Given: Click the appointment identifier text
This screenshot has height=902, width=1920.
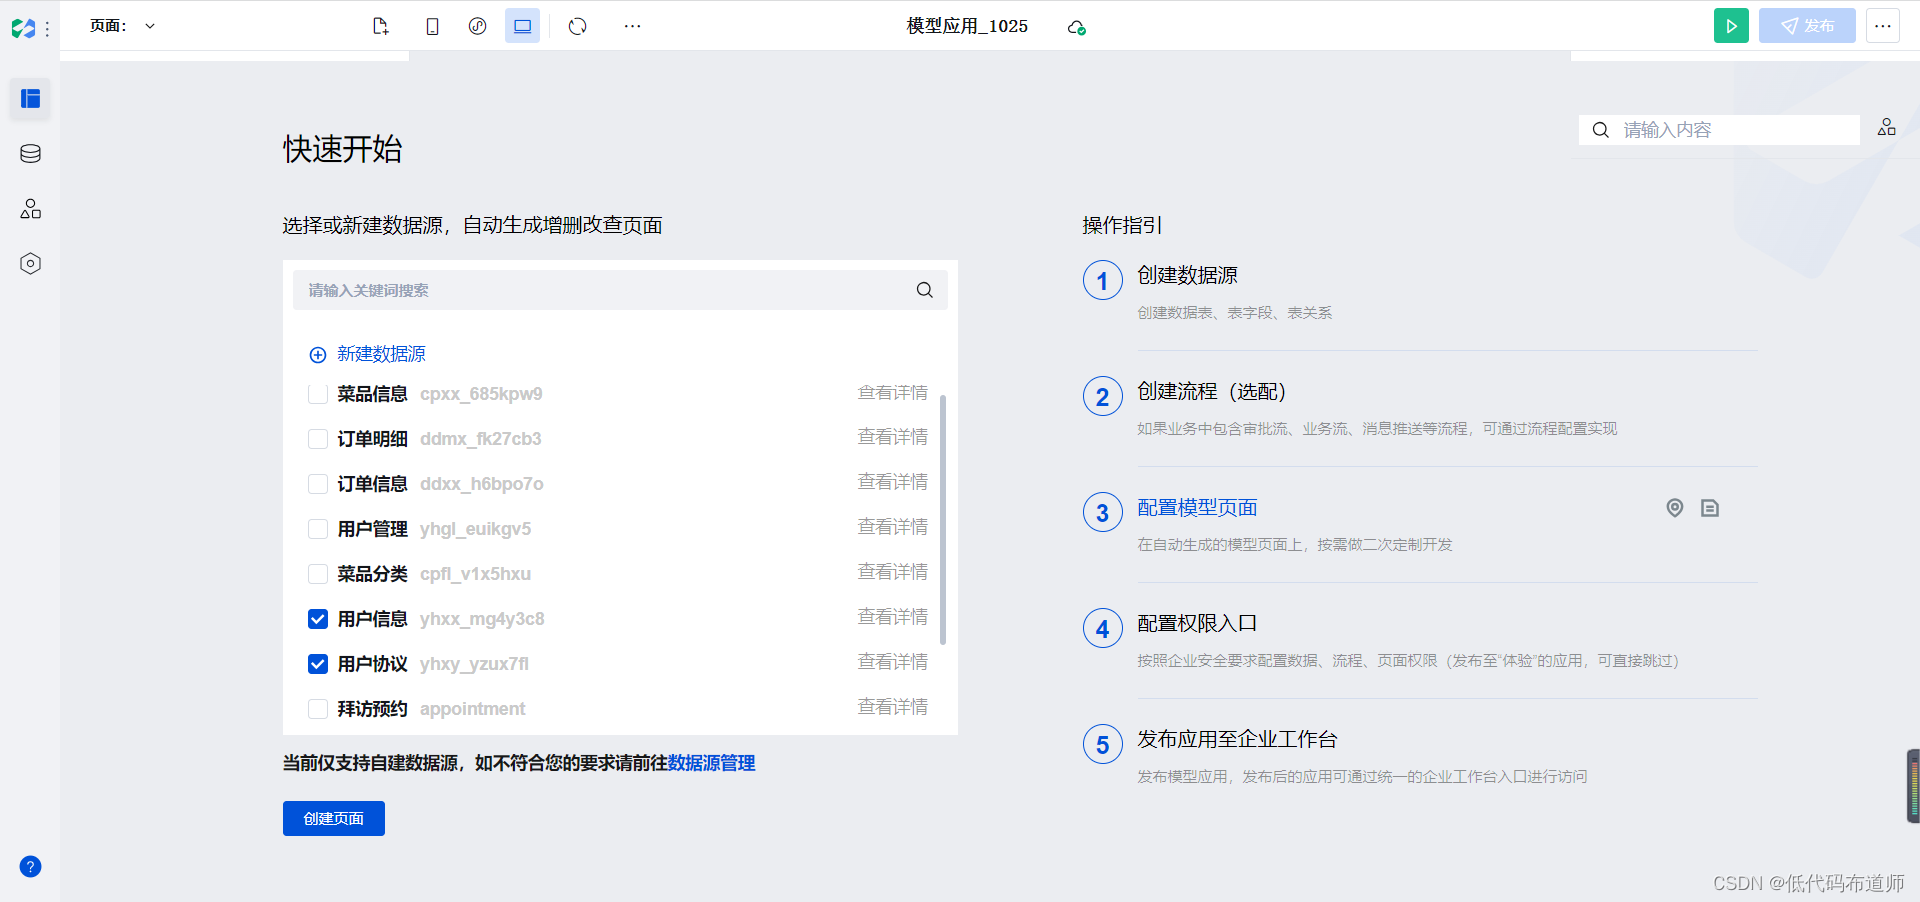Looking at the screenshot, I should coord(472,709).
